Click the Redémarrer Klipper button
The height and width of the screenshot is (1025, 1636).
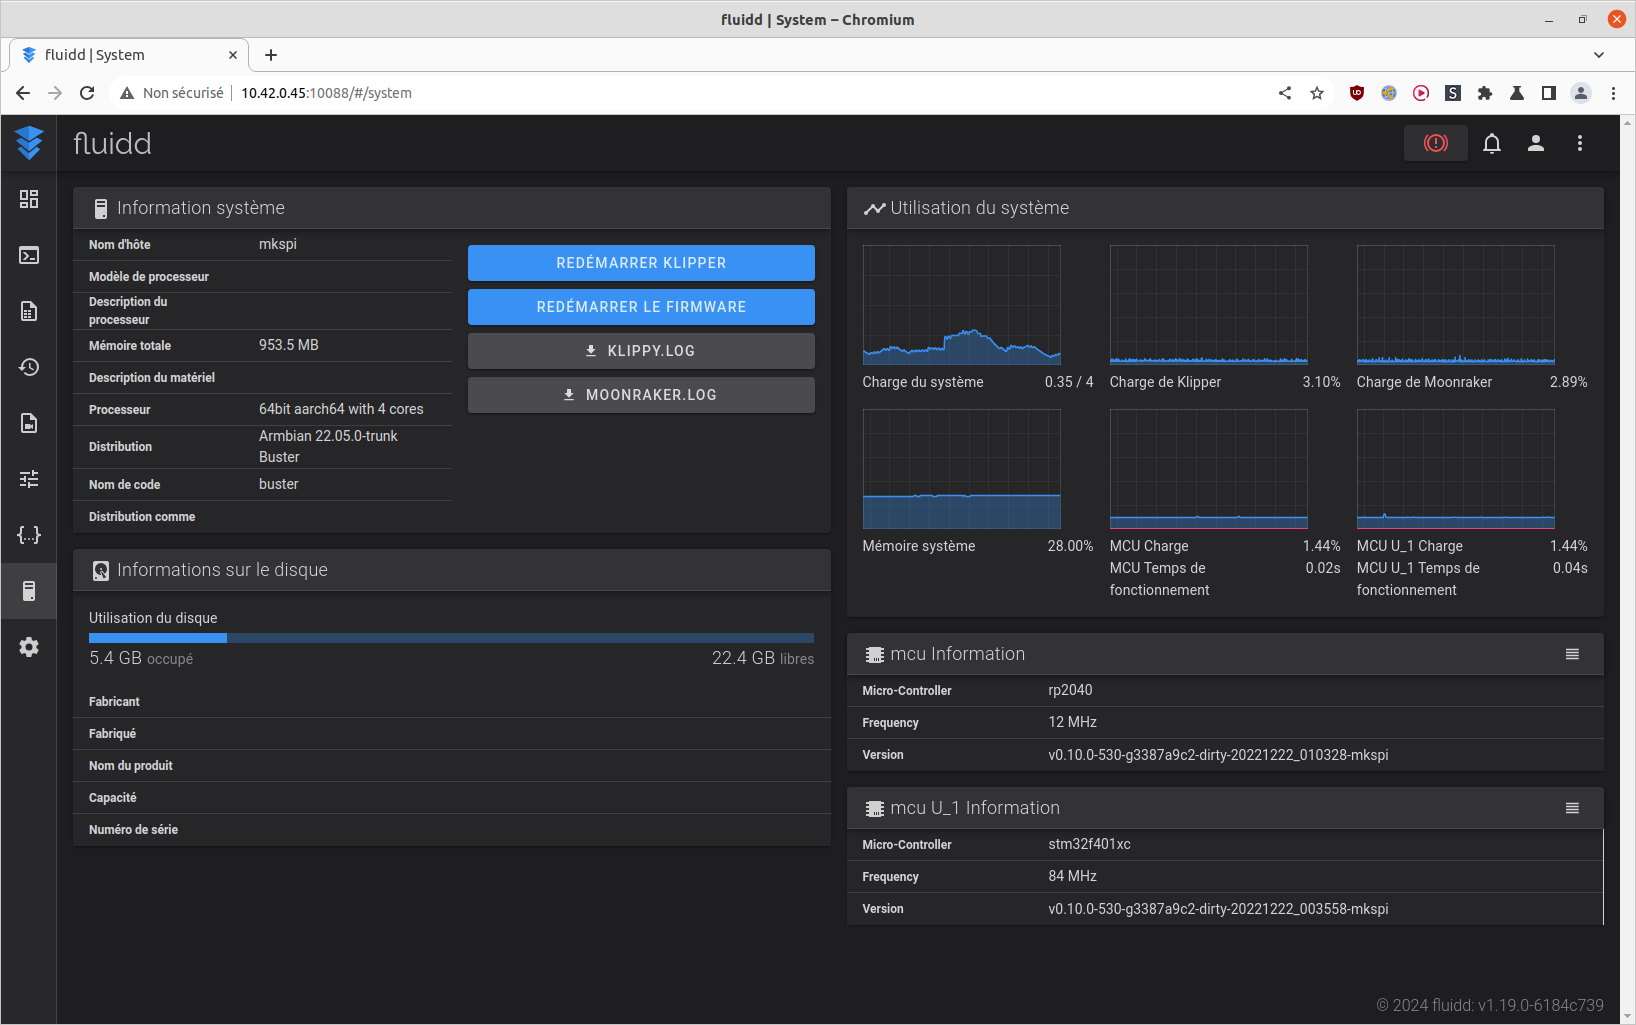point(641,263)
